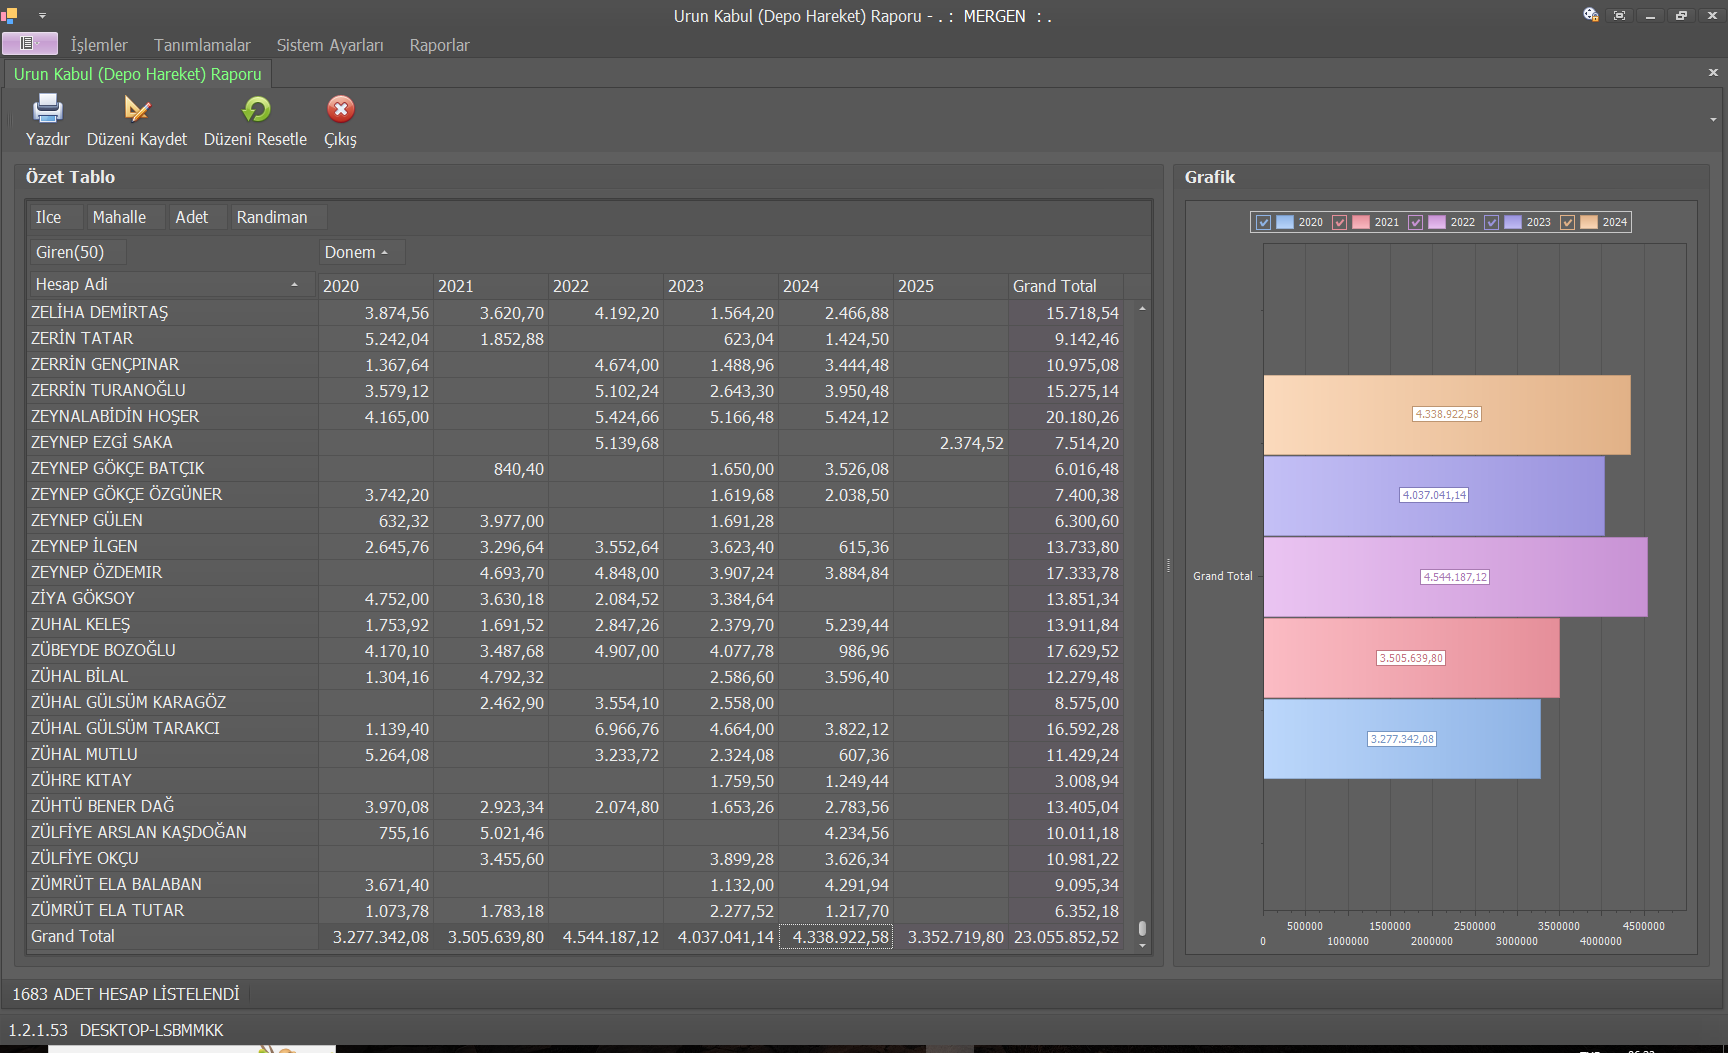Select the ZEYNEP GÜLEN row name cell
Image resolution: width=1728 pixels, height=1053 pixels.
tap(87, 520)
